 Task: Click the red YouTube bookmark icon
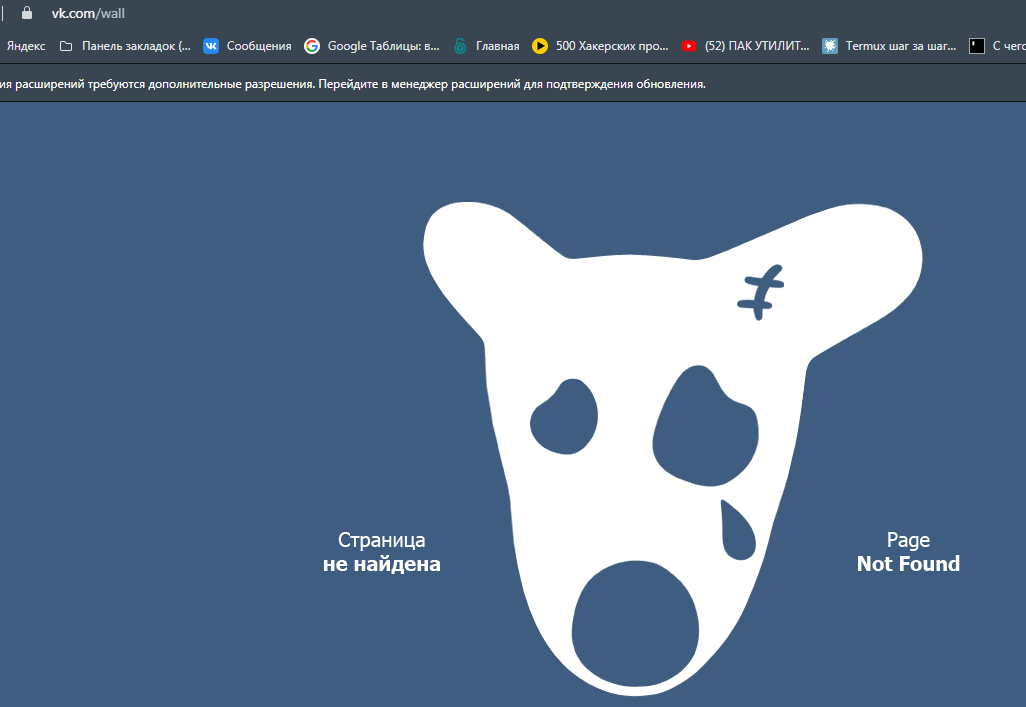[x=689, y=46]
